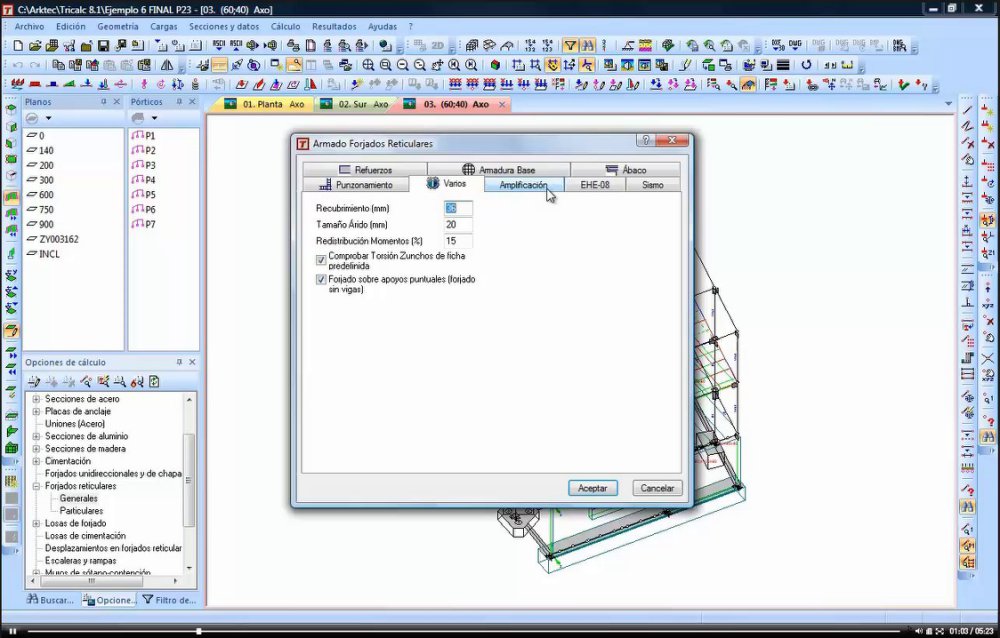
Task: Click the video progress bar slider handle
Action: [199, 631]
